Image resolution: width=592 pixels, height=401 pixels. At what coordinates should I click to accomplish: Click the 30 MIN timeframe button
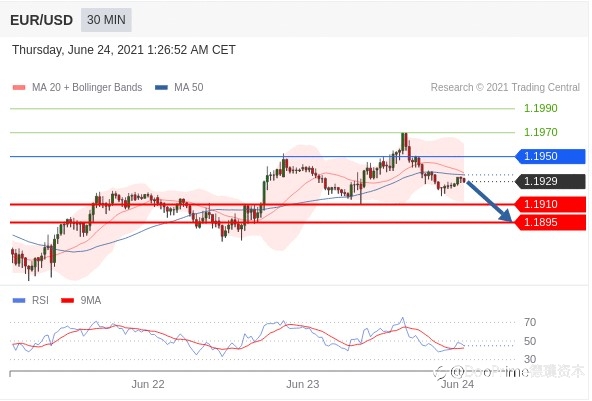click(106, 20)
